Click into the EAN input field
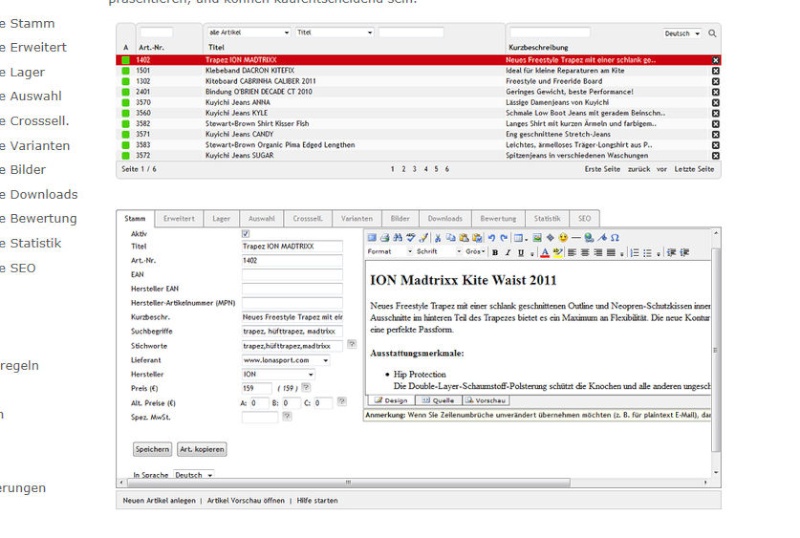The image size is (800, 538). tap(292, 275)
